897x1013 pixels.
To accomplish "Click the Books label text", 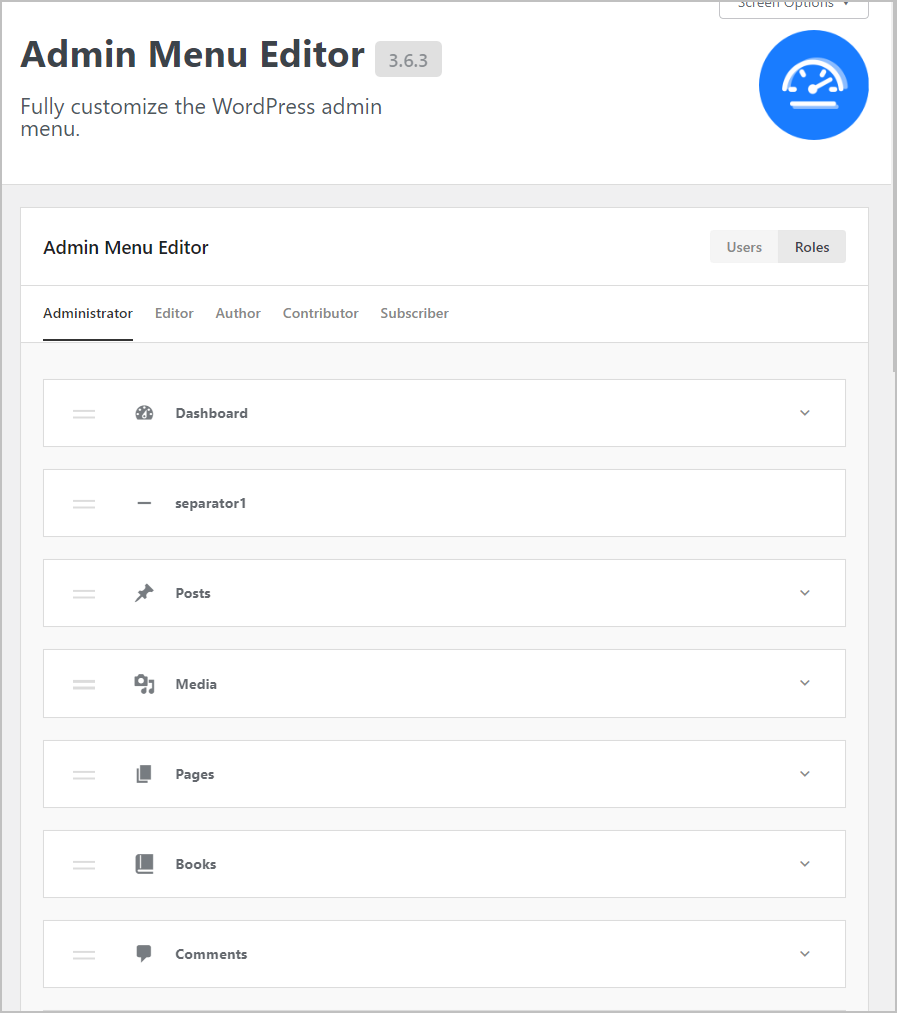I will [196, 864].
